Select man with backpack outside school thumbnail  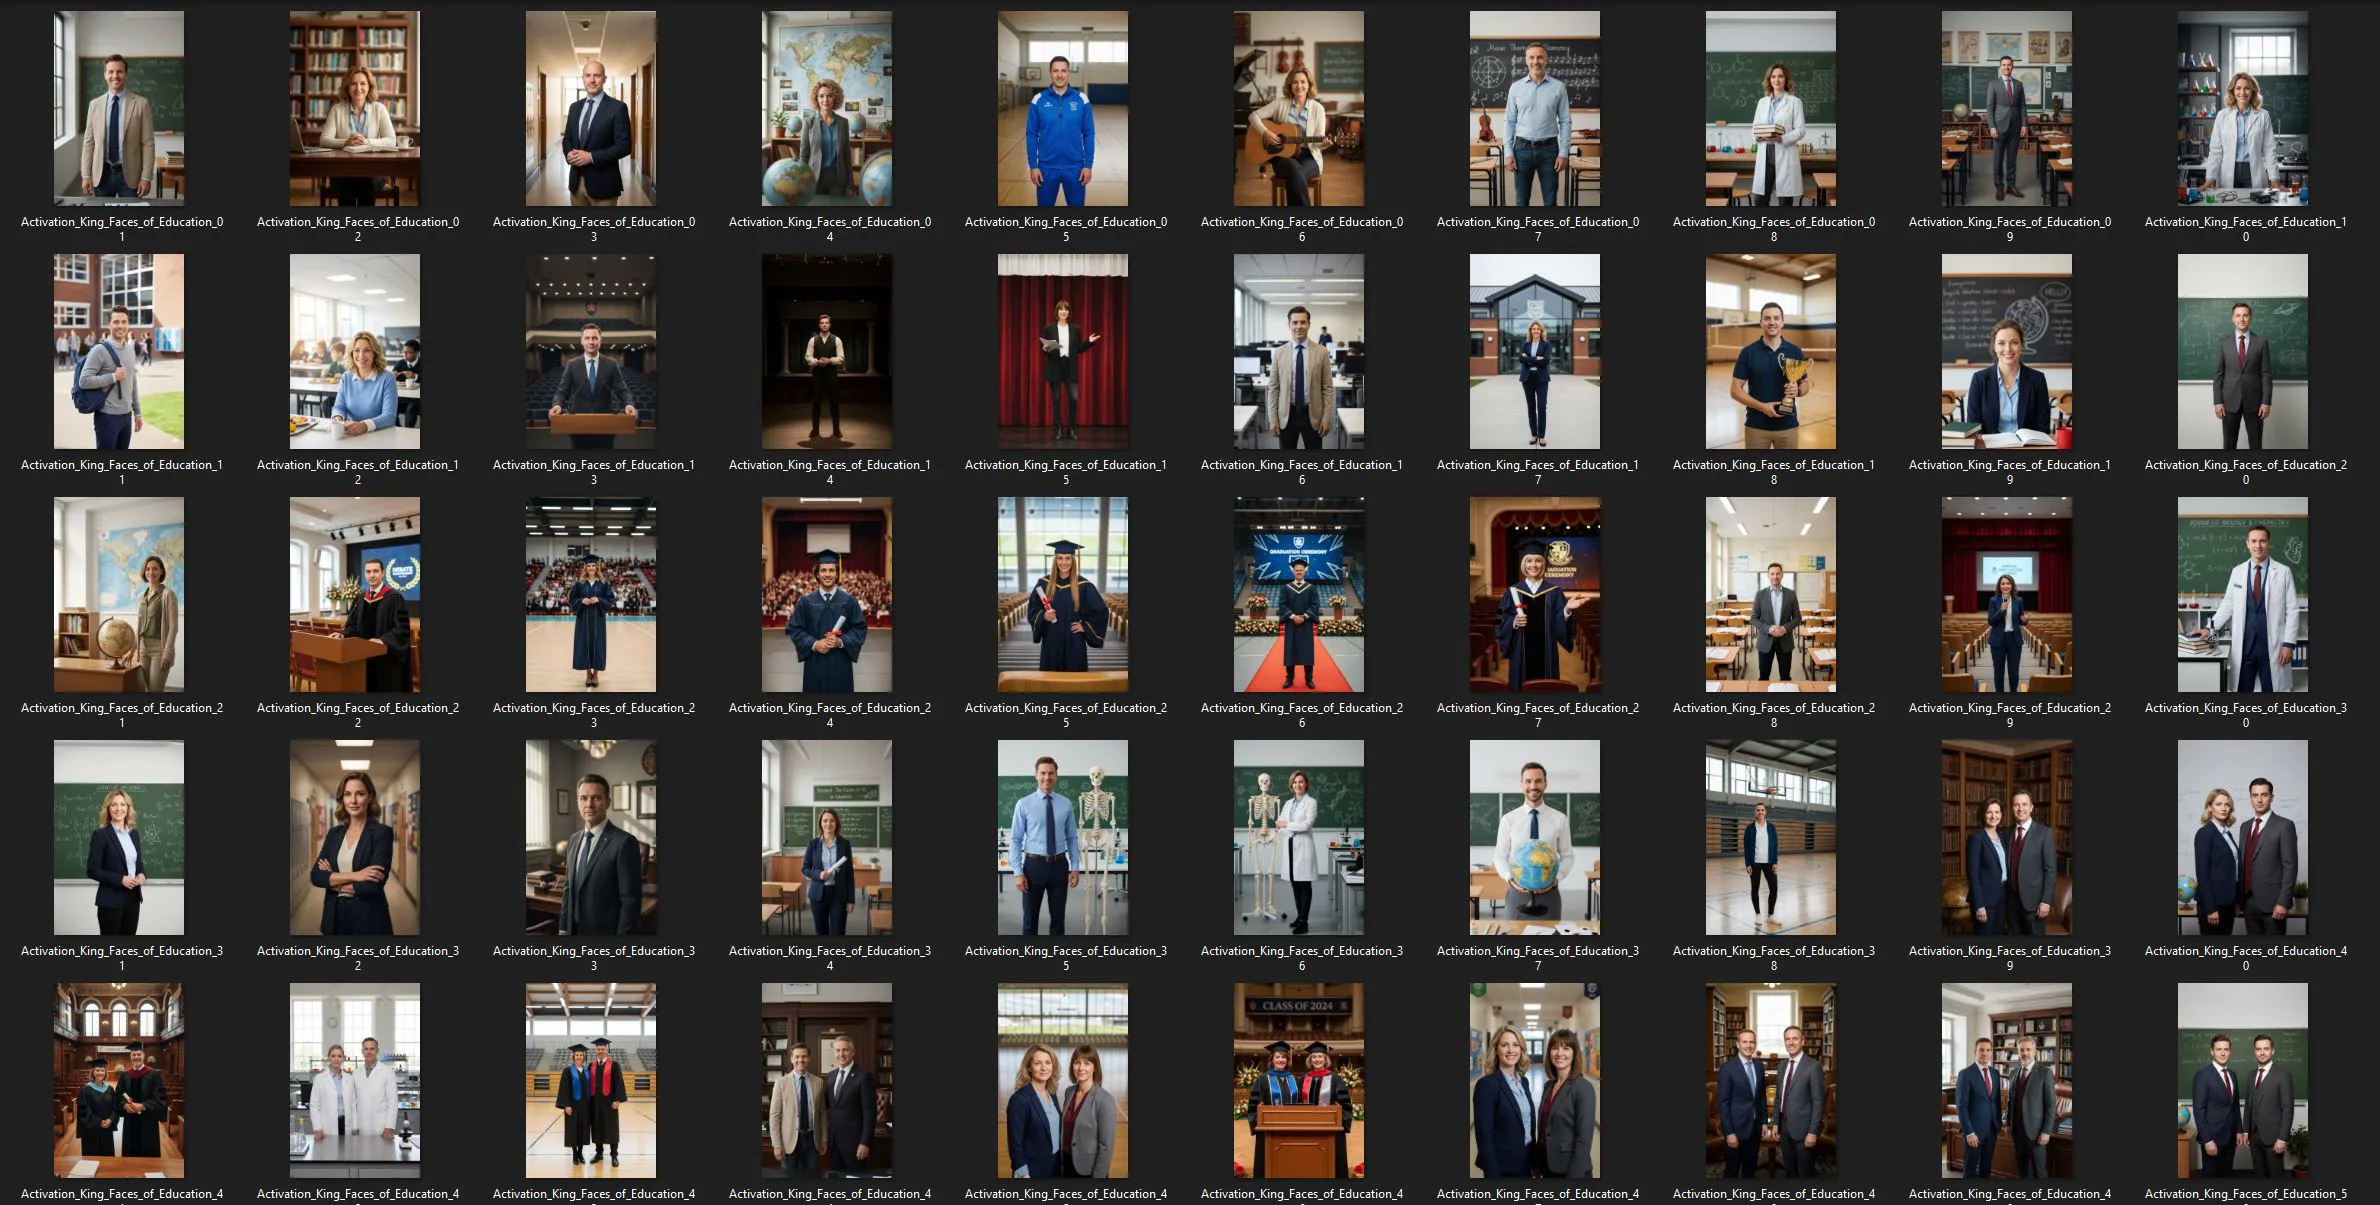(118, 351)
